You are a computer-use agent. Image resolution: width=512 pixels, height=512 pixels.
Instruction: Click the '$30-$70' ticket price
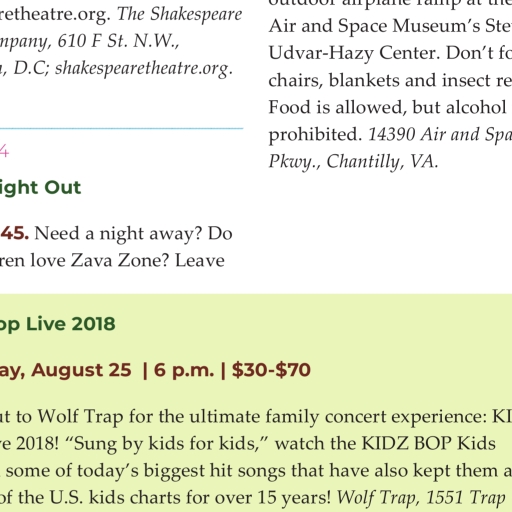coord(271,370)
